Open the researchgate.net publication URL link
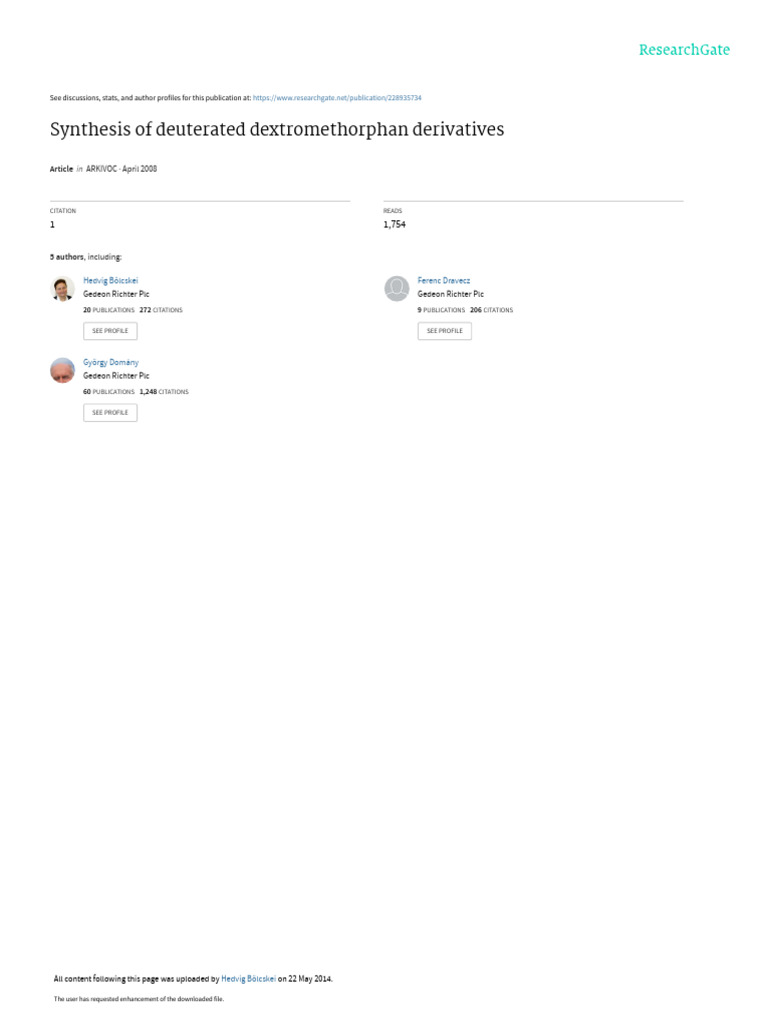 337,98
